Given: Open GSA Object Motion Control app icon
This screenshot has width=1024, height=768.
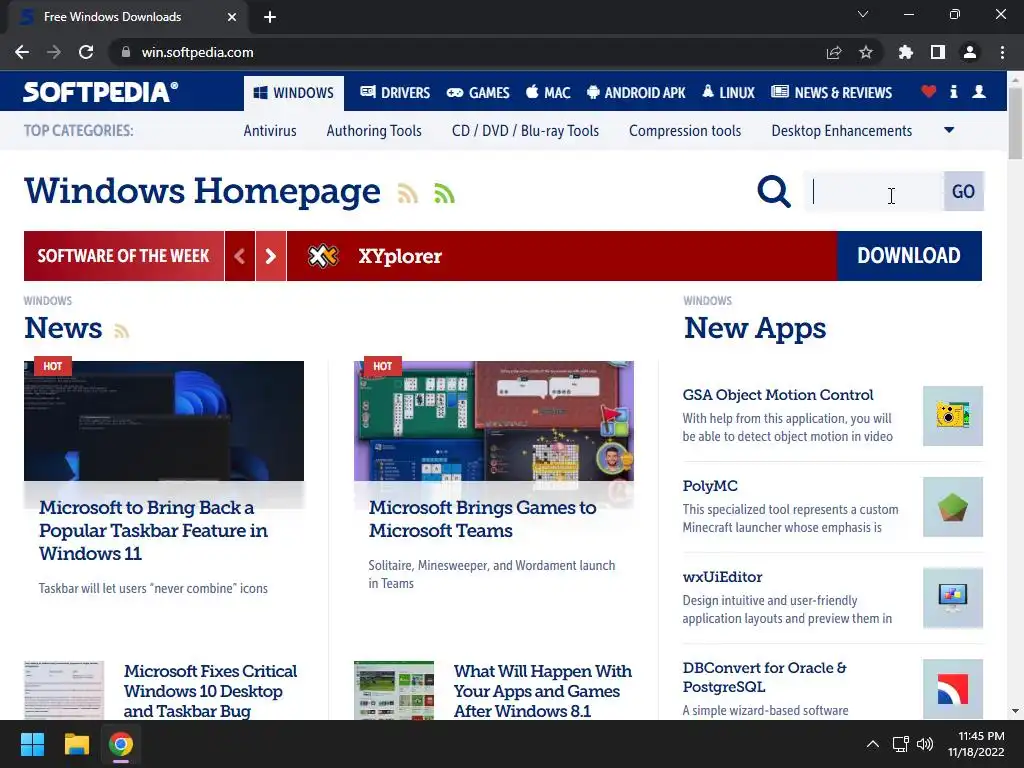Looking at the screenshot, I should (952, 416).
